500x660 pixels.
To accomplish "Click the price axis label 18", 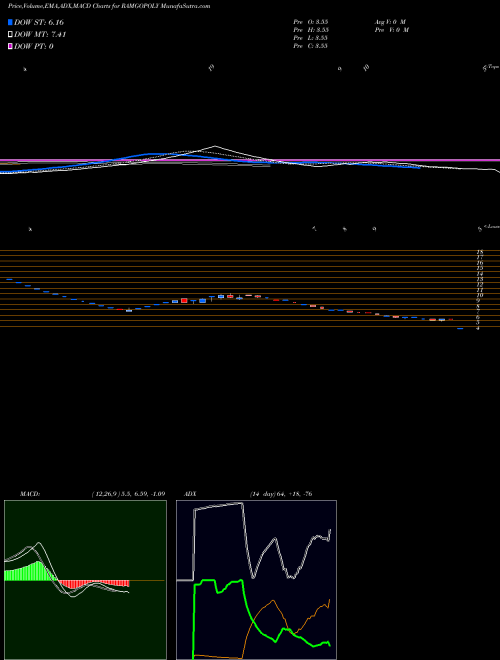I will tap(479, 252).
